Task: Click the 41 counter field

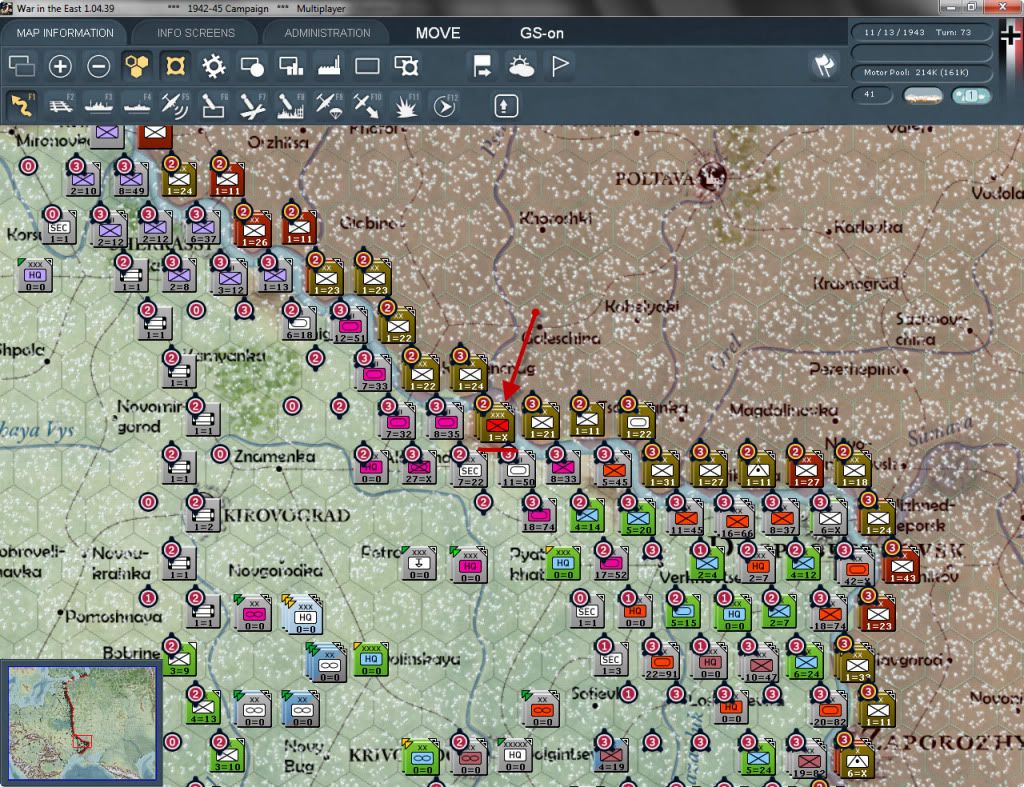Action: (871, 95)
